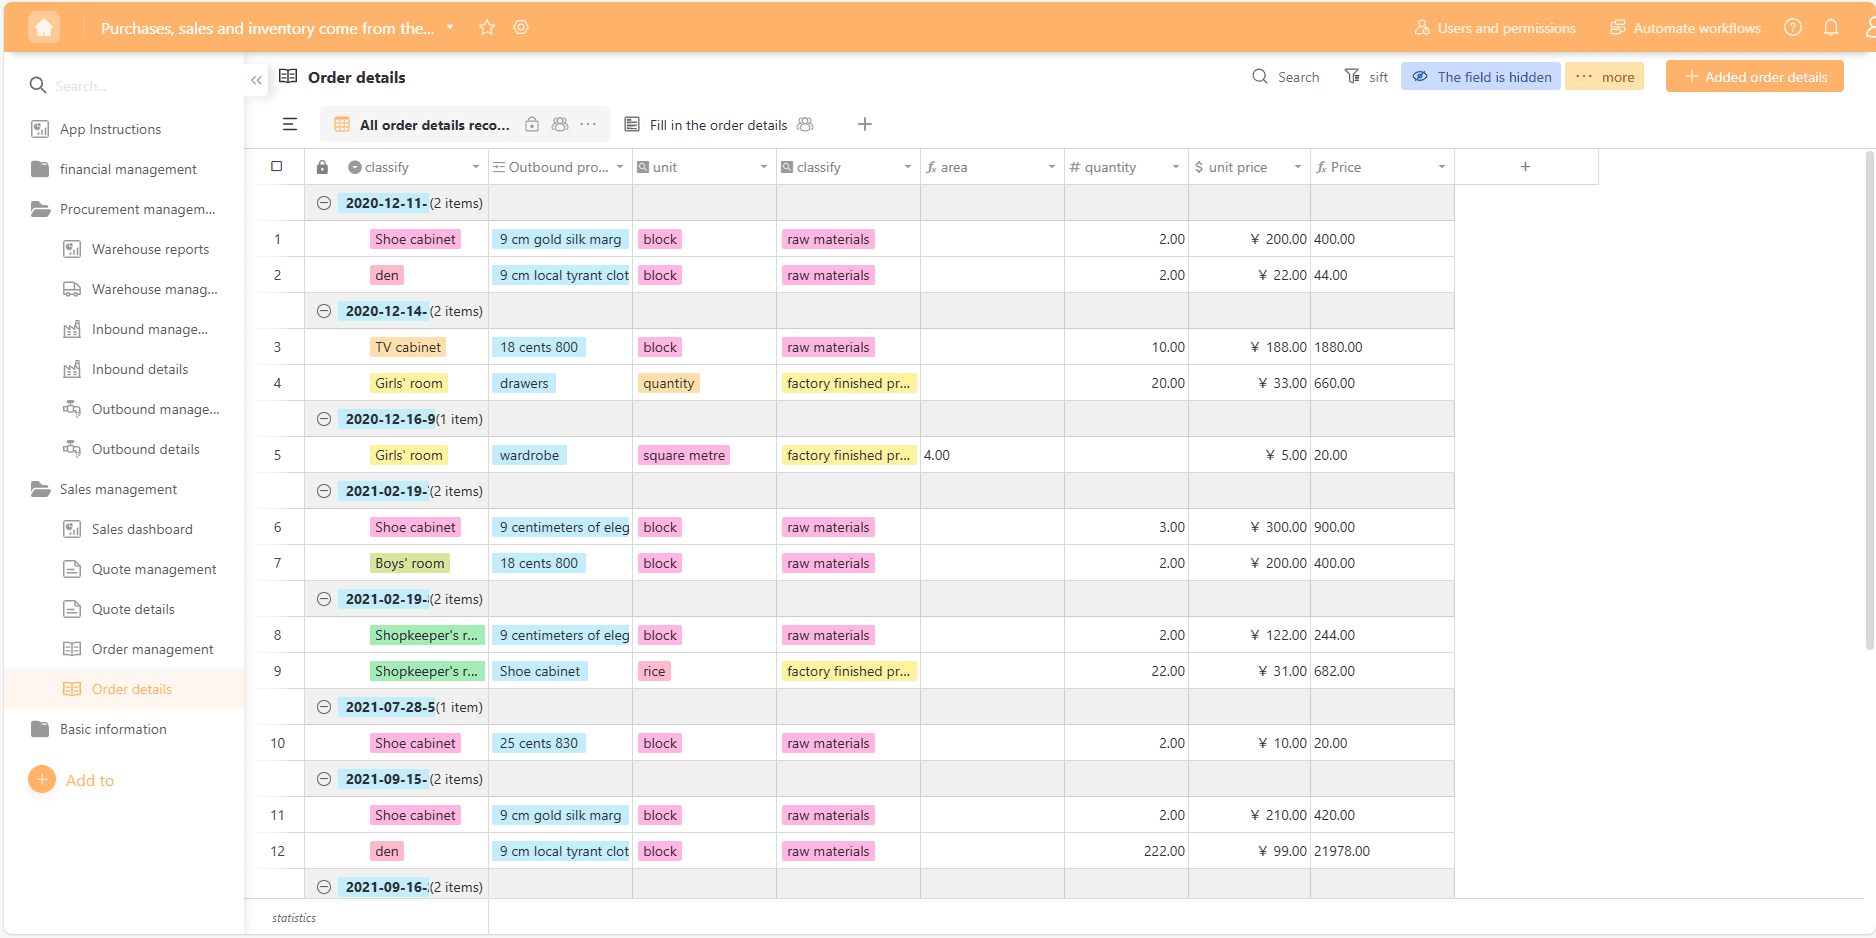Image resolution: width=1876 pixels, height=938 pixels.
Task: Click the 'more' options button
Action: pos(1604,77)
